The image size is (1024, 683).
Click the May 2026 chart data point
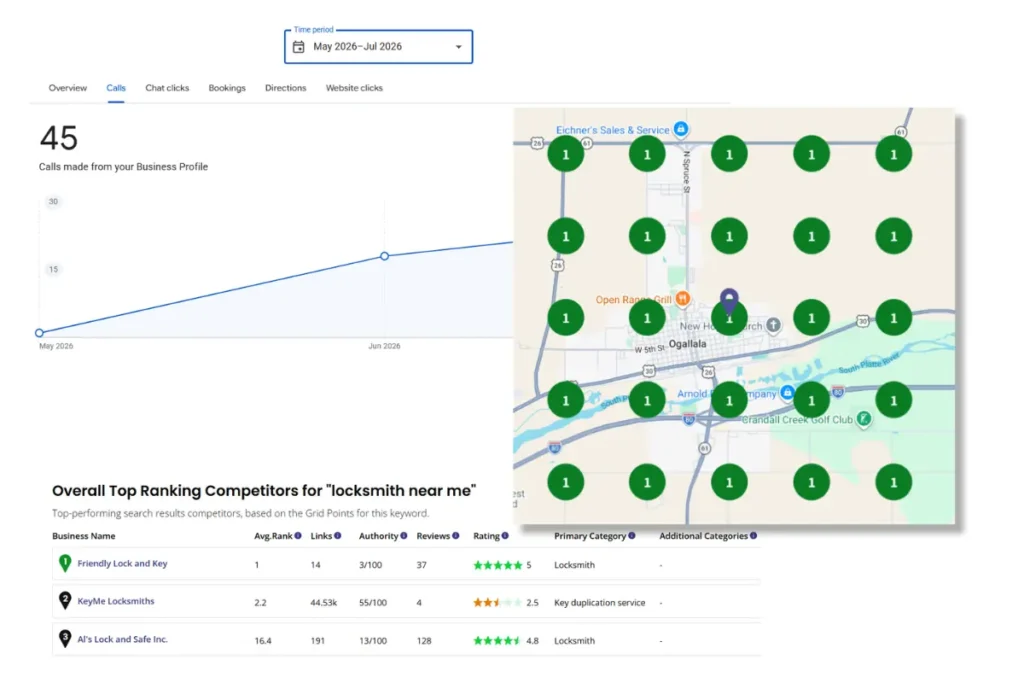coord(39,333)
